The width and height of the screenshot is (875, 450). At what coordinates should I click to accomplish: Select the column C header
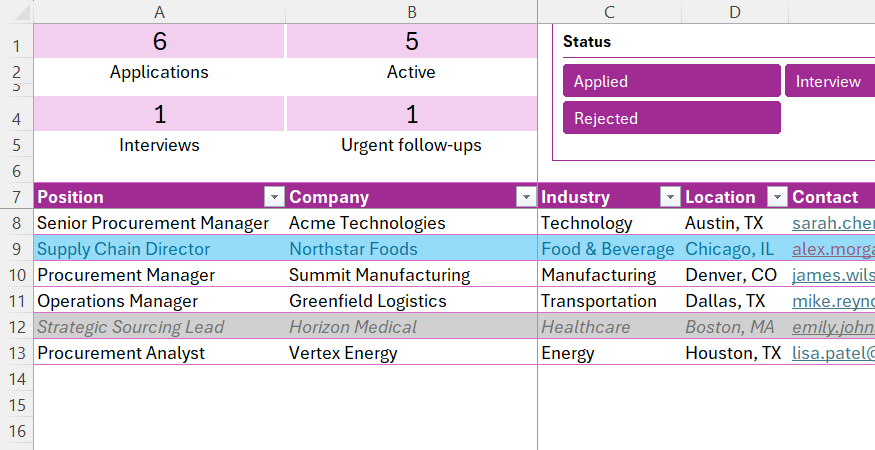coord(609,12)
